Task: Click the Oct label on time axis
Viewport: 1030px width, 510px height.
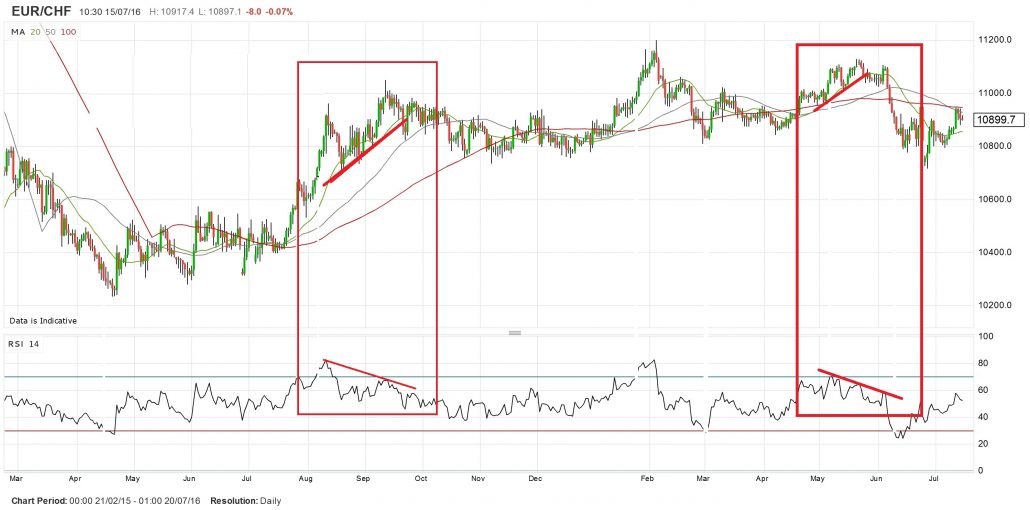Action: [421, 480]
